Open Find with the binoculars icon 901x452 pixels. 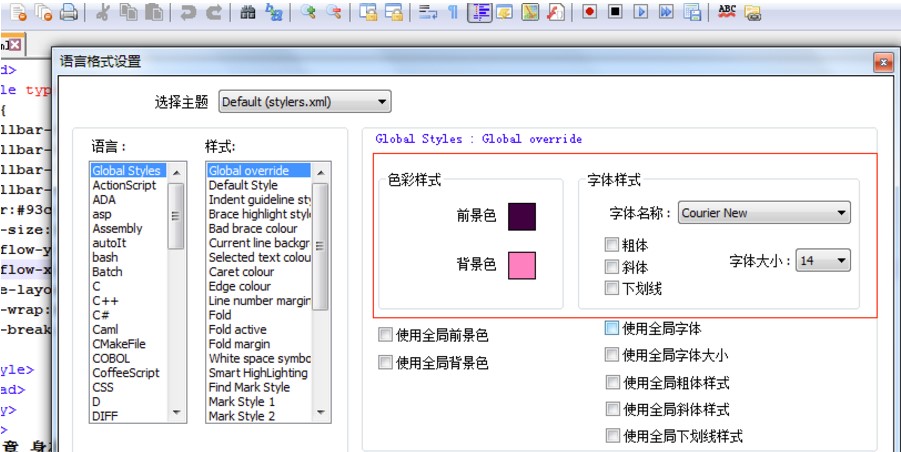click(x=248, y=12)
